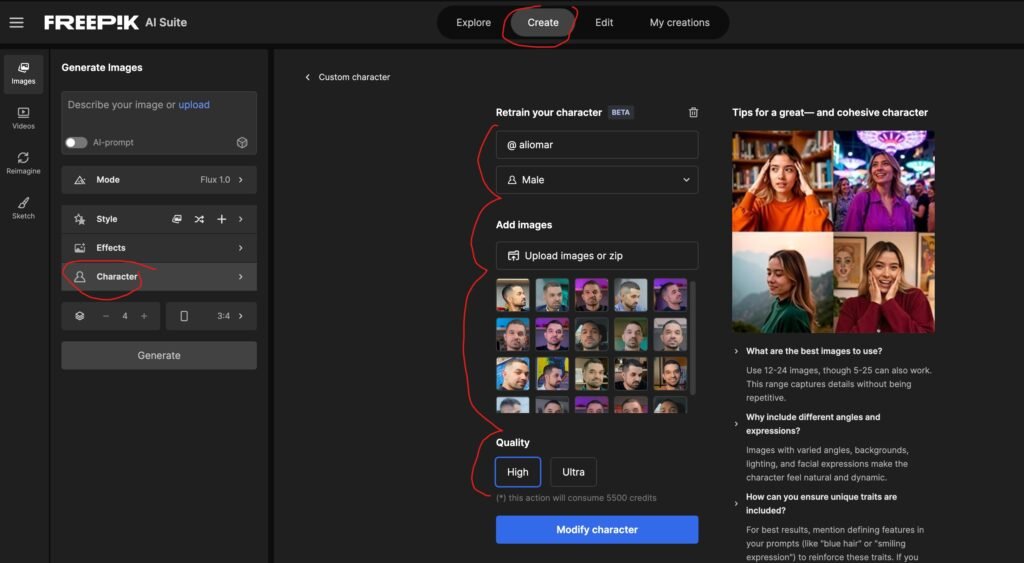Click the shuffle random style icon
Image resolution: width=1024 pixels, height=563 pixels.
[x=199, y=219]
